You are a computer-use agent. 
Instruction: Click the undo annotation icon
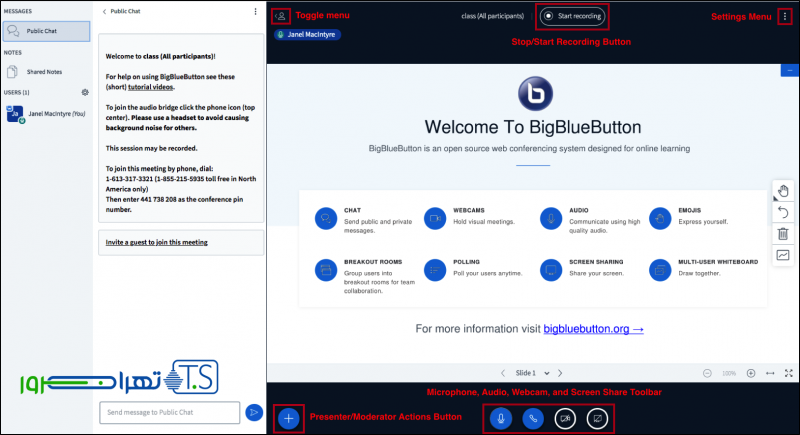pyautogui.click(x=783, y=213)
